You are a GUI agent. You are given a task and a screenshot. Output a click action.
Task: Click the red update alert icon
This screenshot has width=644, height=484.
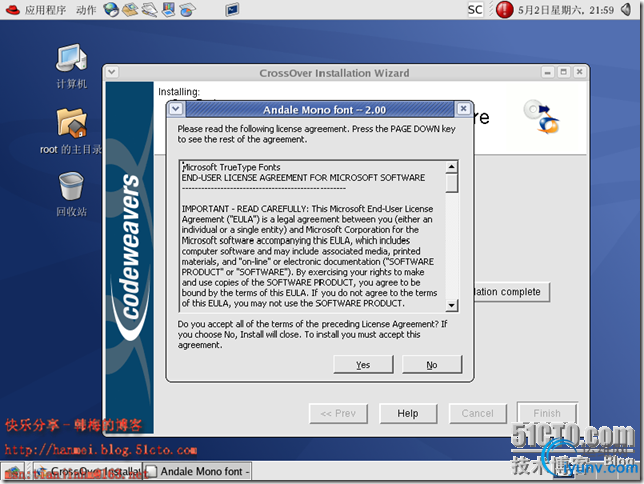coord(504,9)
